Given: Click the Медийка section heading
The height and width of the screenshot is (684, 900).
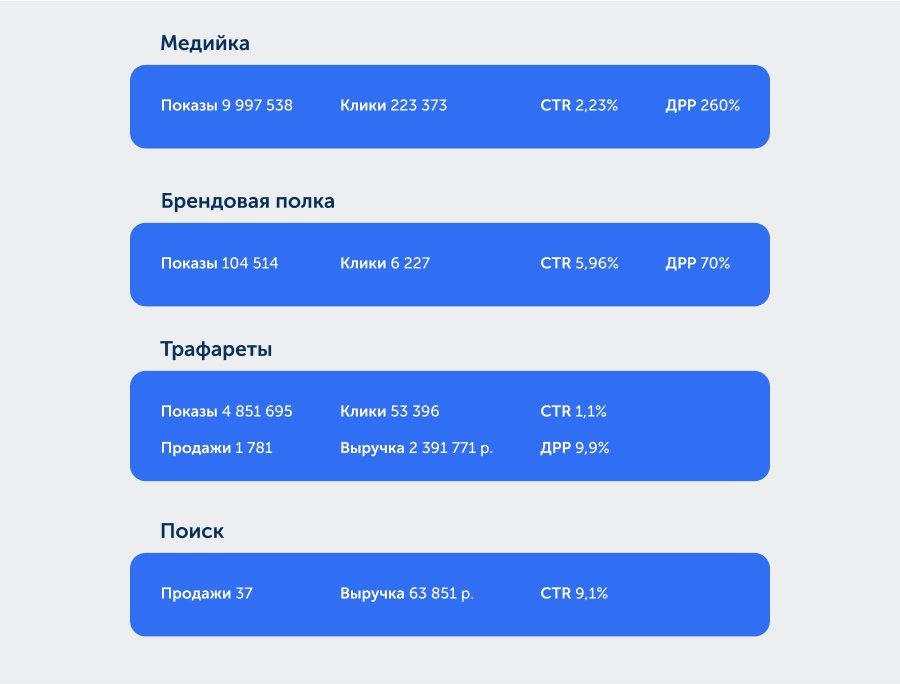Looking at the screenshot, I should (205, 44).
